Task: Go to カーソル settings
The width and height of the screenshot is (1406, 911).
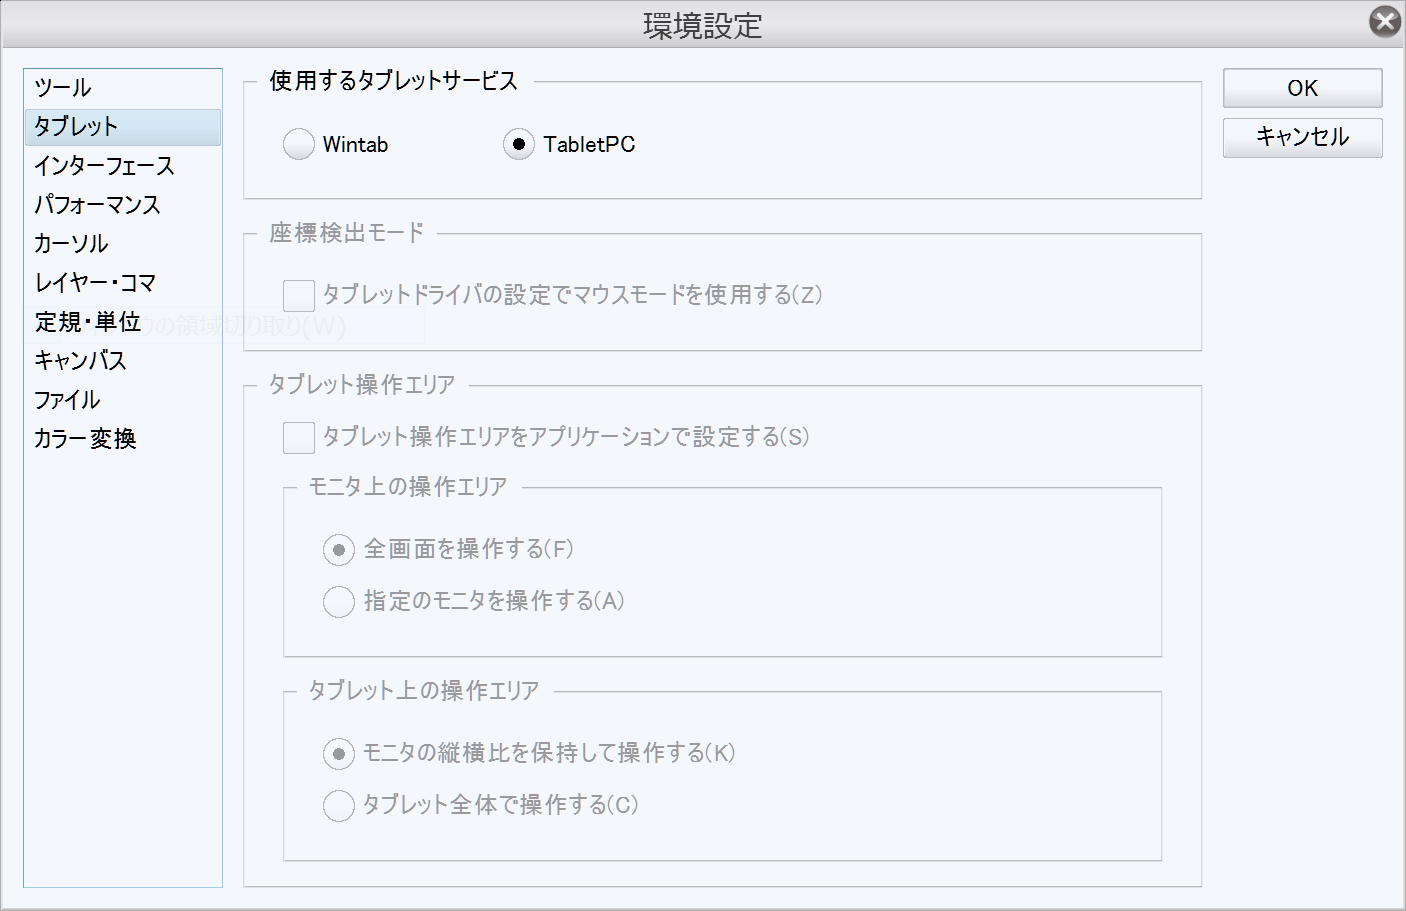Action: 71,244
